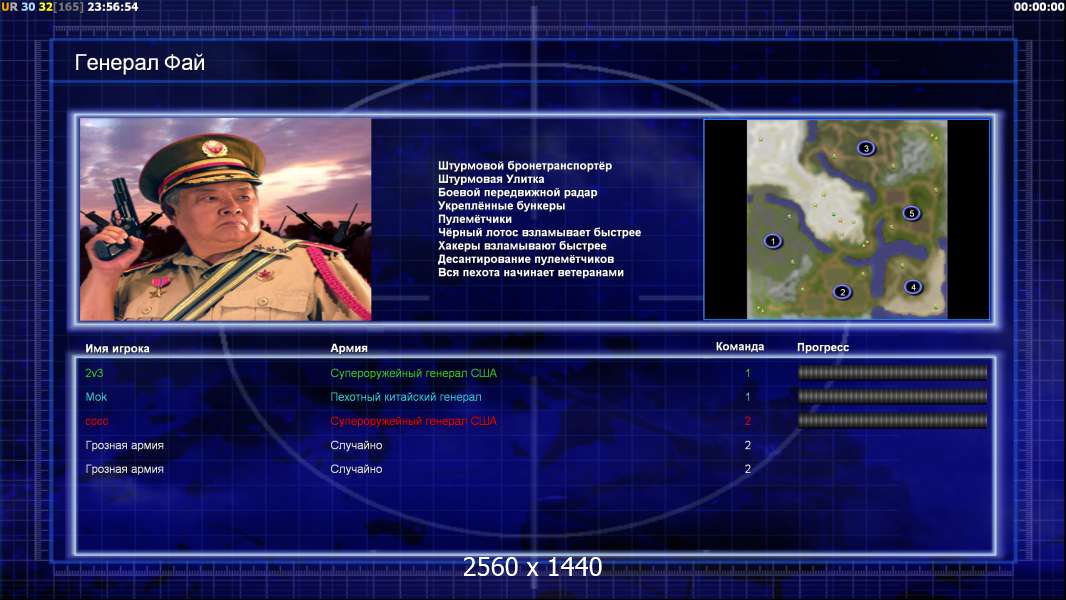Click column header 'Имя игрока'

[117, 349]
